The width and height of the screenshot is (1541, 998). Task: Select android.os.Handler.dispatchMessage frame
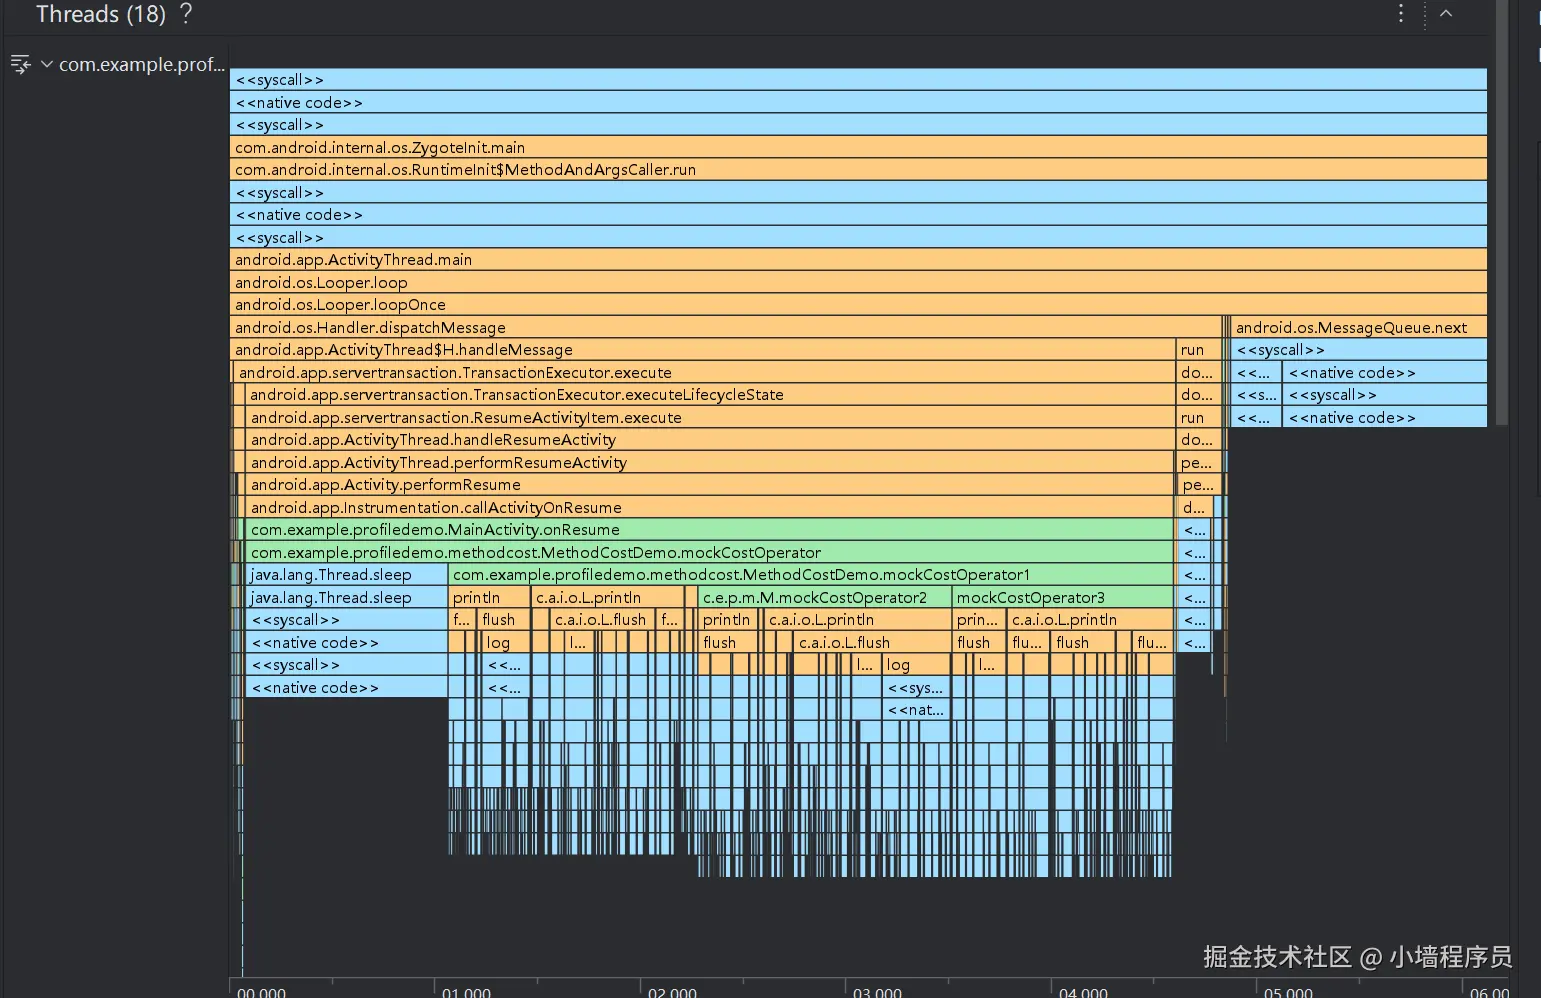[725, 327]
